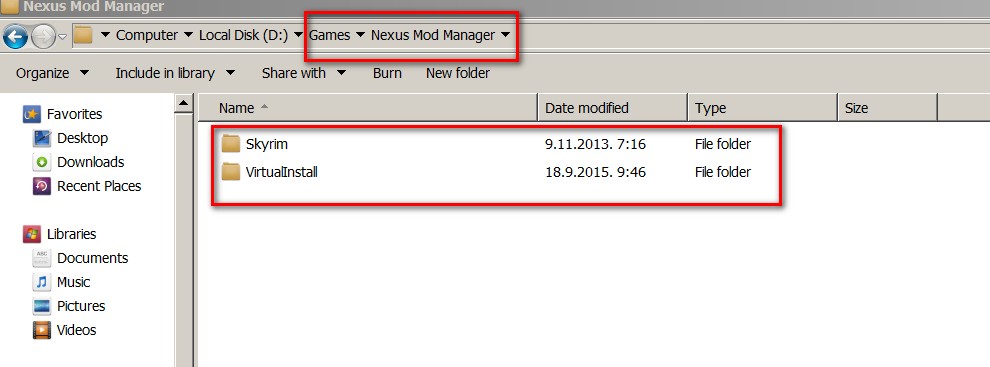Select the VirtualInstall folder name
The height and width of the screenshot is (367, 990).
click(282, 172)
